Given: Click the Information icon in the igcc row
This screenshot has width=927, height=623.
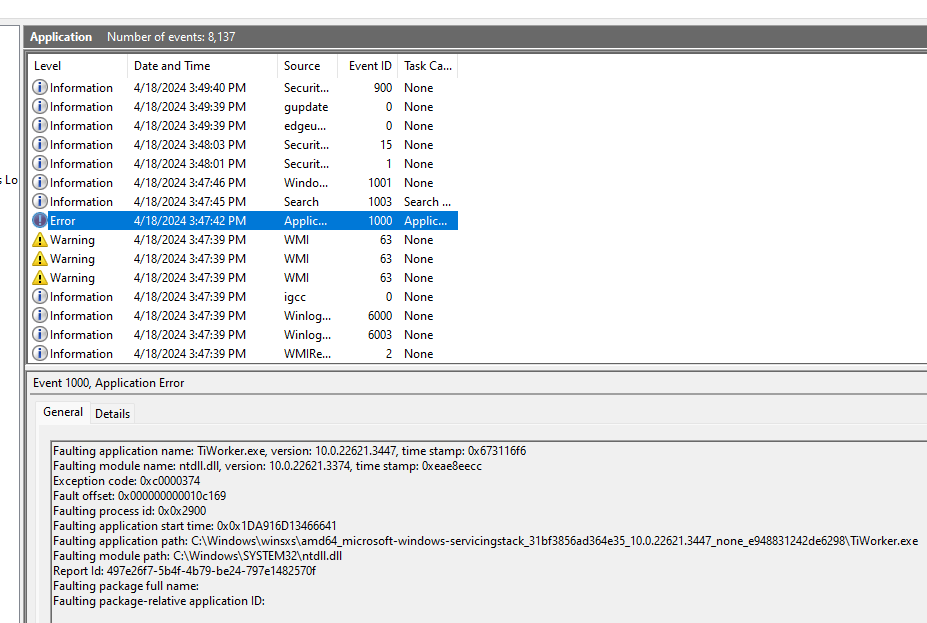Looking at the screenshot, I should coord(40,296).
